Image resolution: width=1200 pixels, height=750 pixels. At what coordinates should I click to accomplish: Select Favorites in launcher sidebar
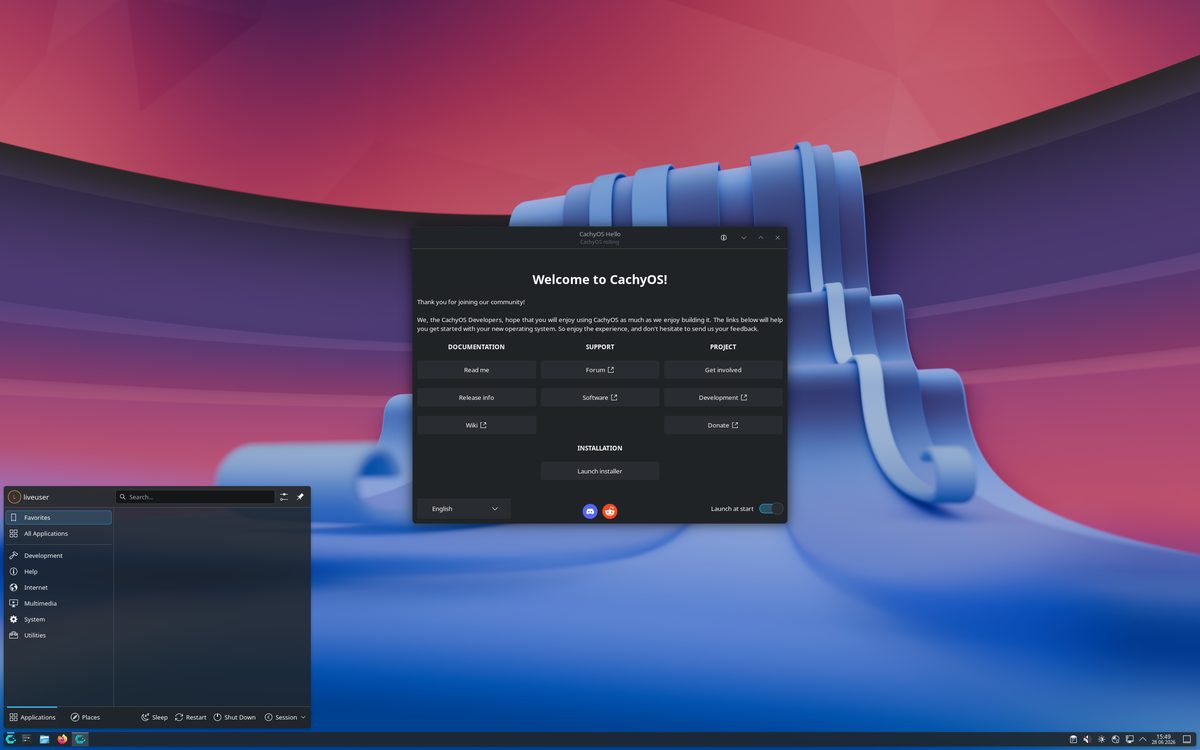click(x=58, y=518)
